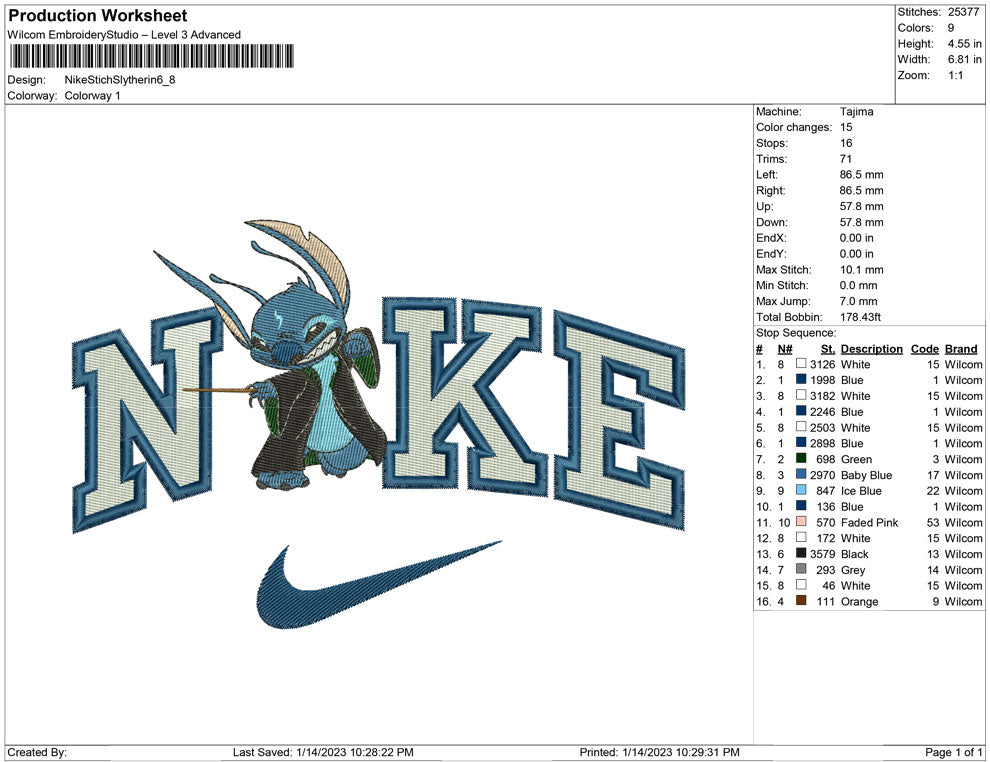Click stitch count 172 in row 12
990x762 pixels.
(826, 538)
